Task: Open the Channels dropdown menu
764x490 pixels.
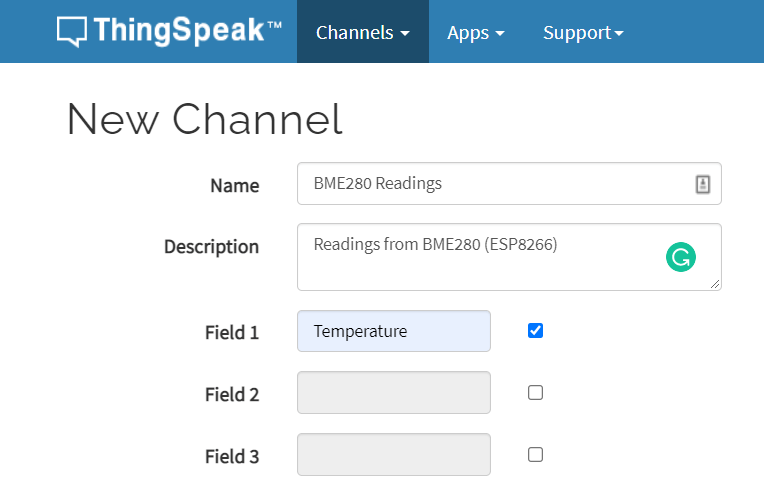Action: (x=363, y=32)
